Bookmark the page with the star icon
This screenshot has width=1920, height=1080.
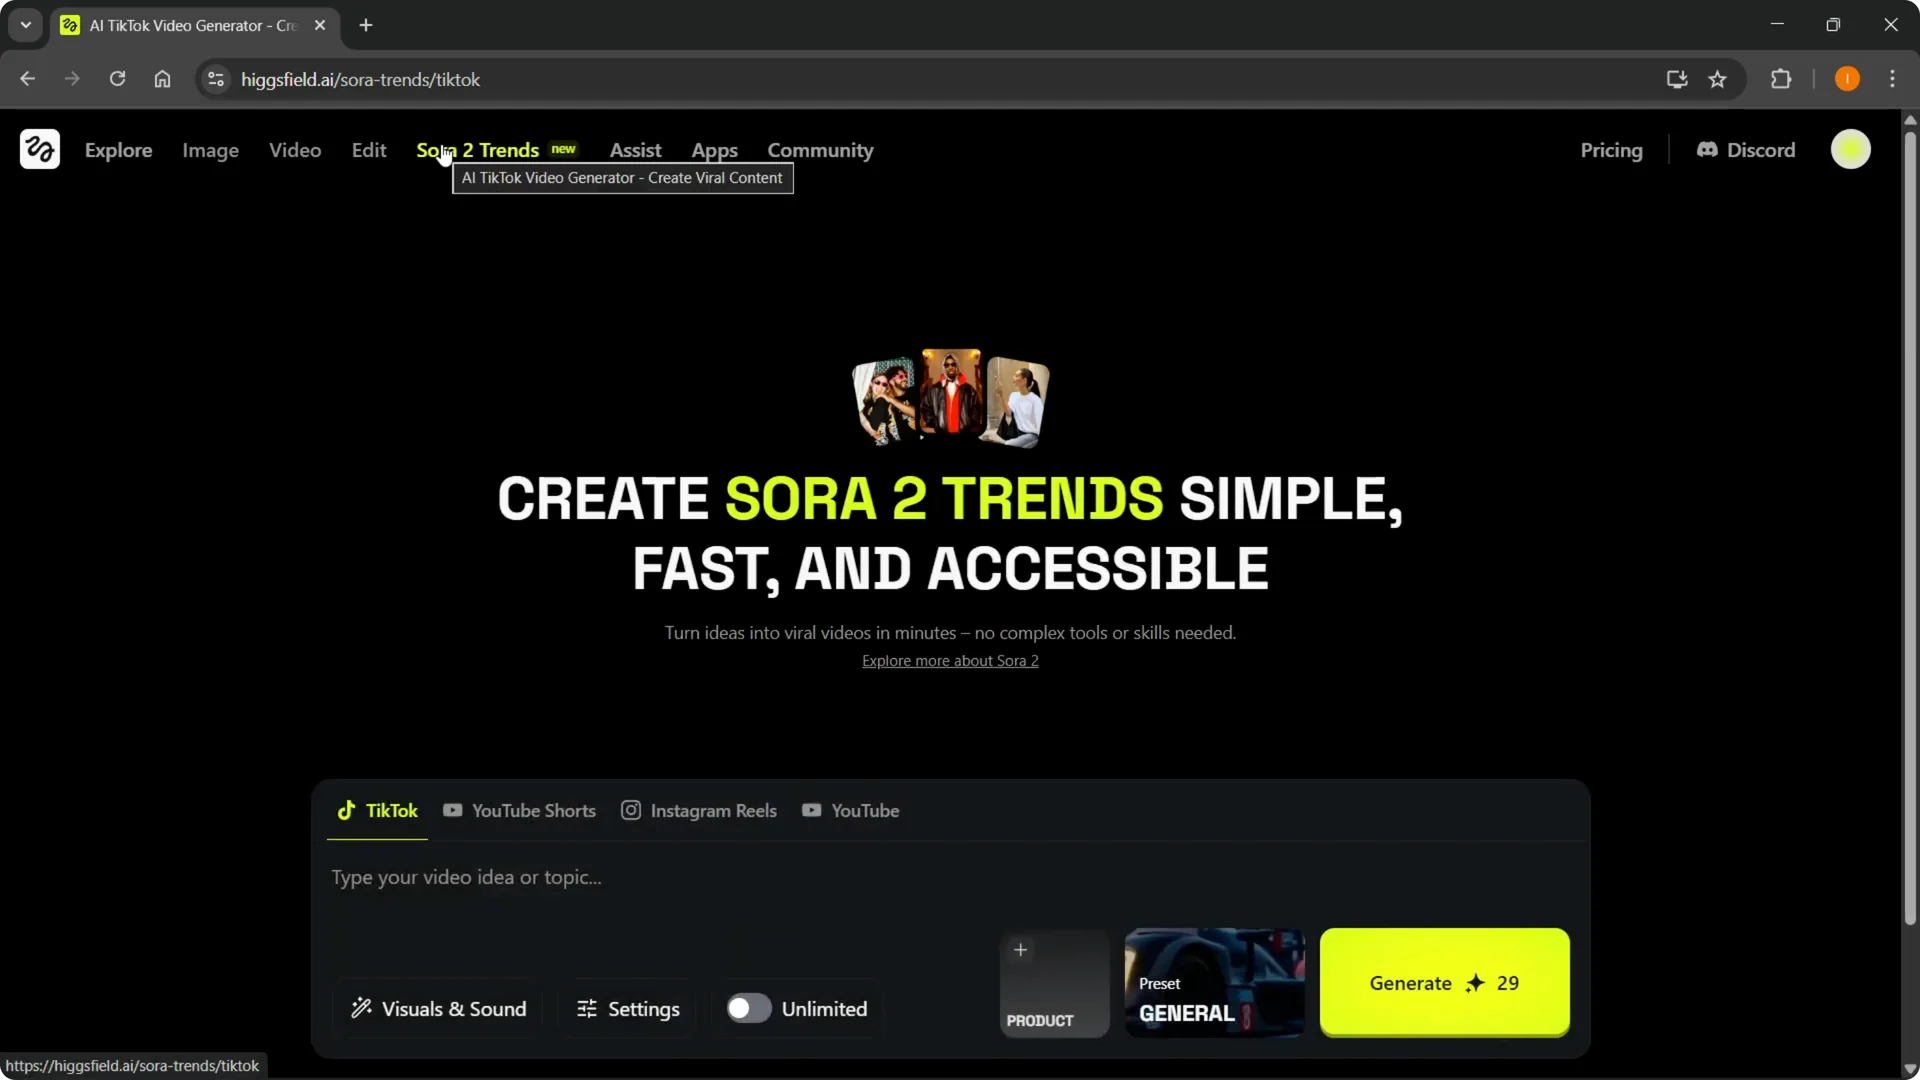pyautogui.click(x=1719, y=79)
